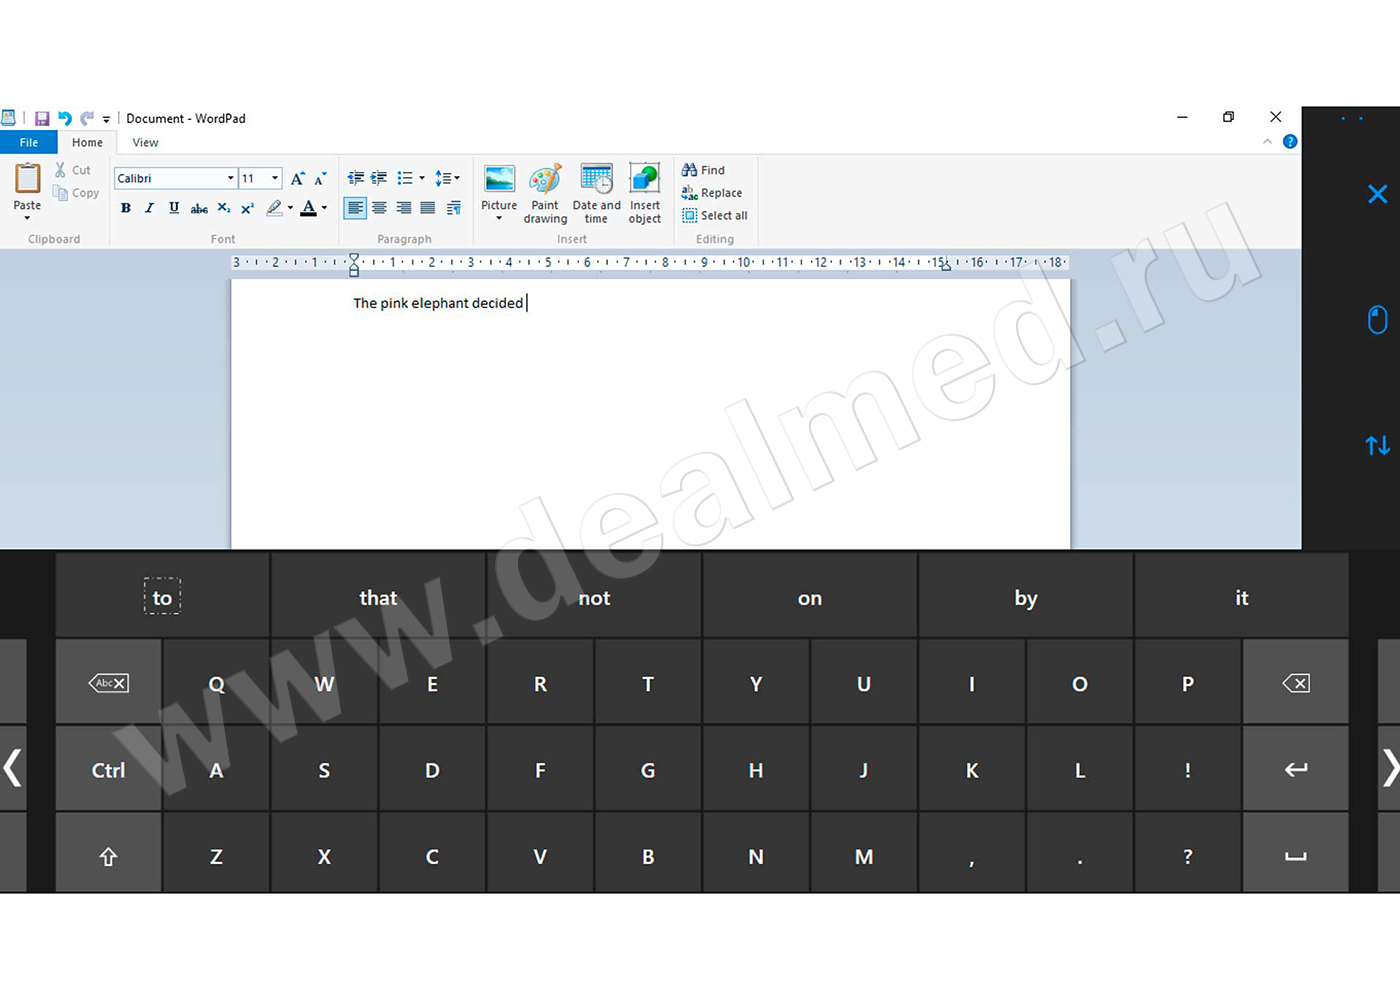
Task: Open the File menu tab
Action: (29, 142)
